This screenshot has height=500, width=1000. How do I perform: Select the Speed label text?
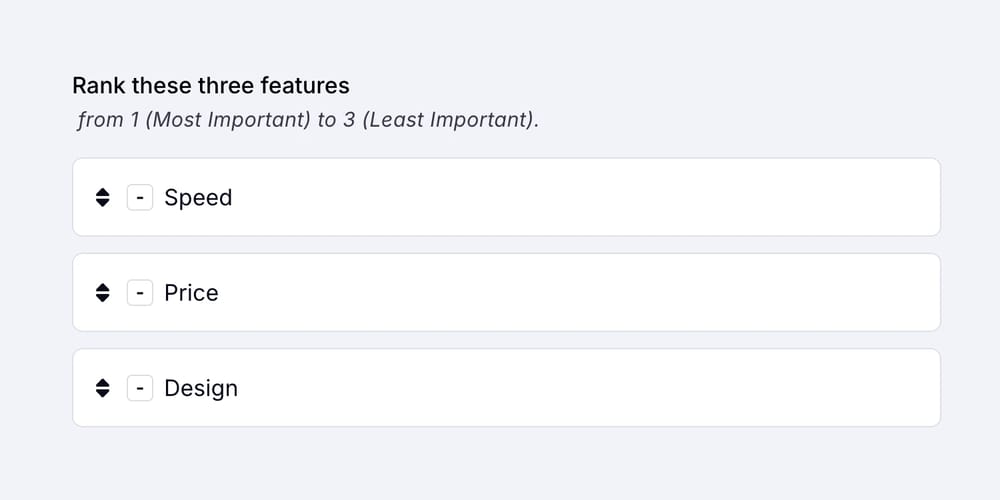(198, 198)
